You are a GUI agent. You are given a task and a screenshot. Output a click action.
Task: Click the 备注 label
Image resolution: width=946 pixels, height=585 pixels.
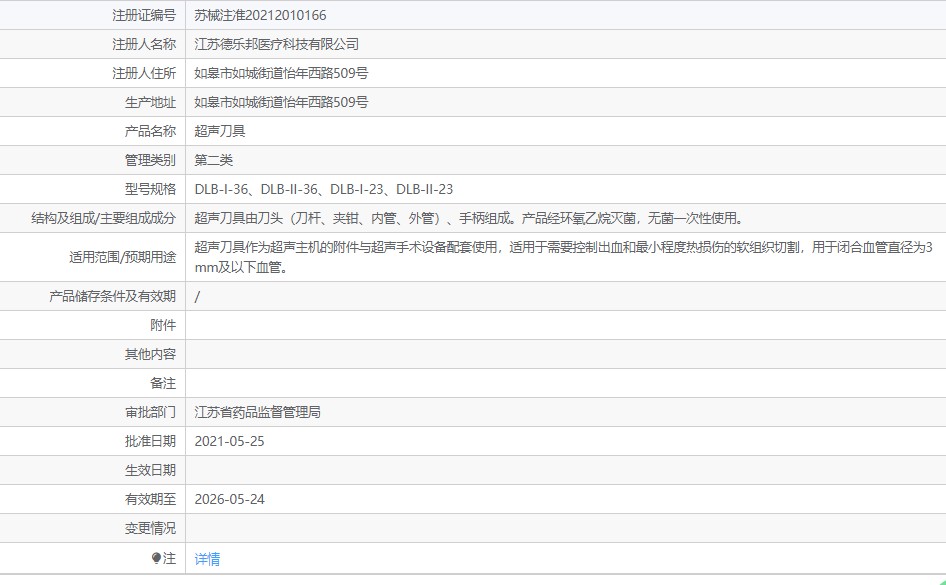pos(163,383)
